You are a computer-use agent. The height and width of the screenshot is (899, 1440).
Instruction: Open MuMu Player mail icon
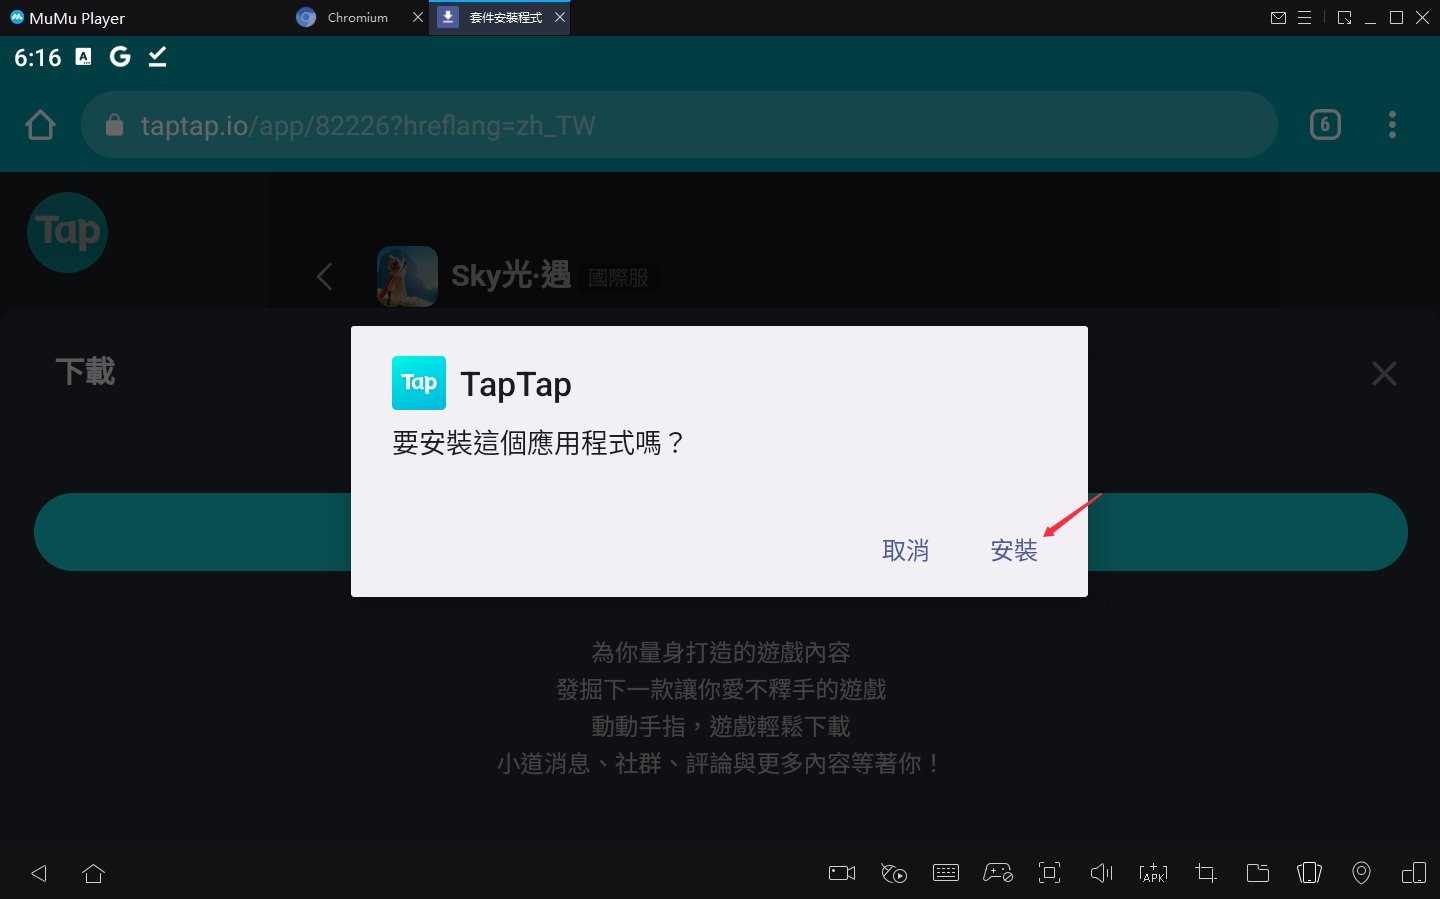point(1278,18)
